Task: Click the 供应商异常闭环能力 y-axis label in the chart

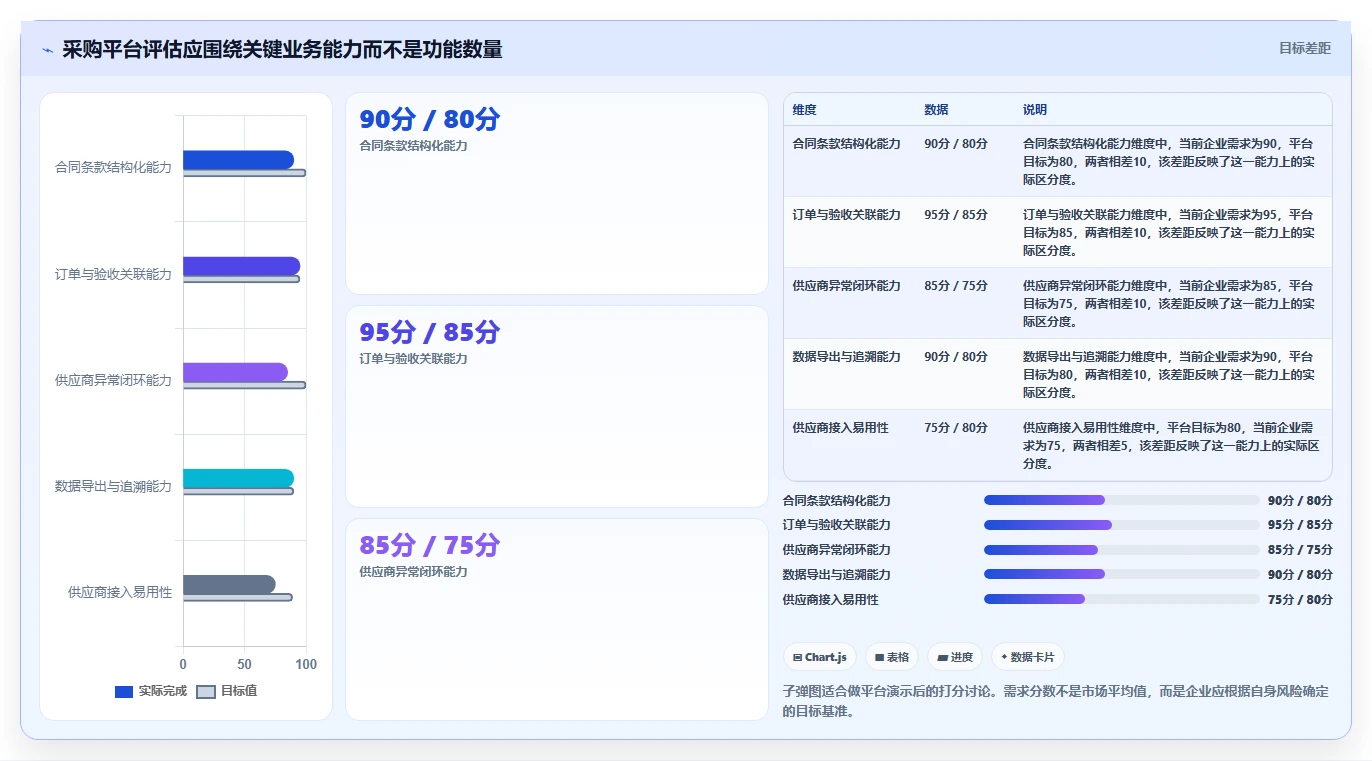Action: click(113, 380)
